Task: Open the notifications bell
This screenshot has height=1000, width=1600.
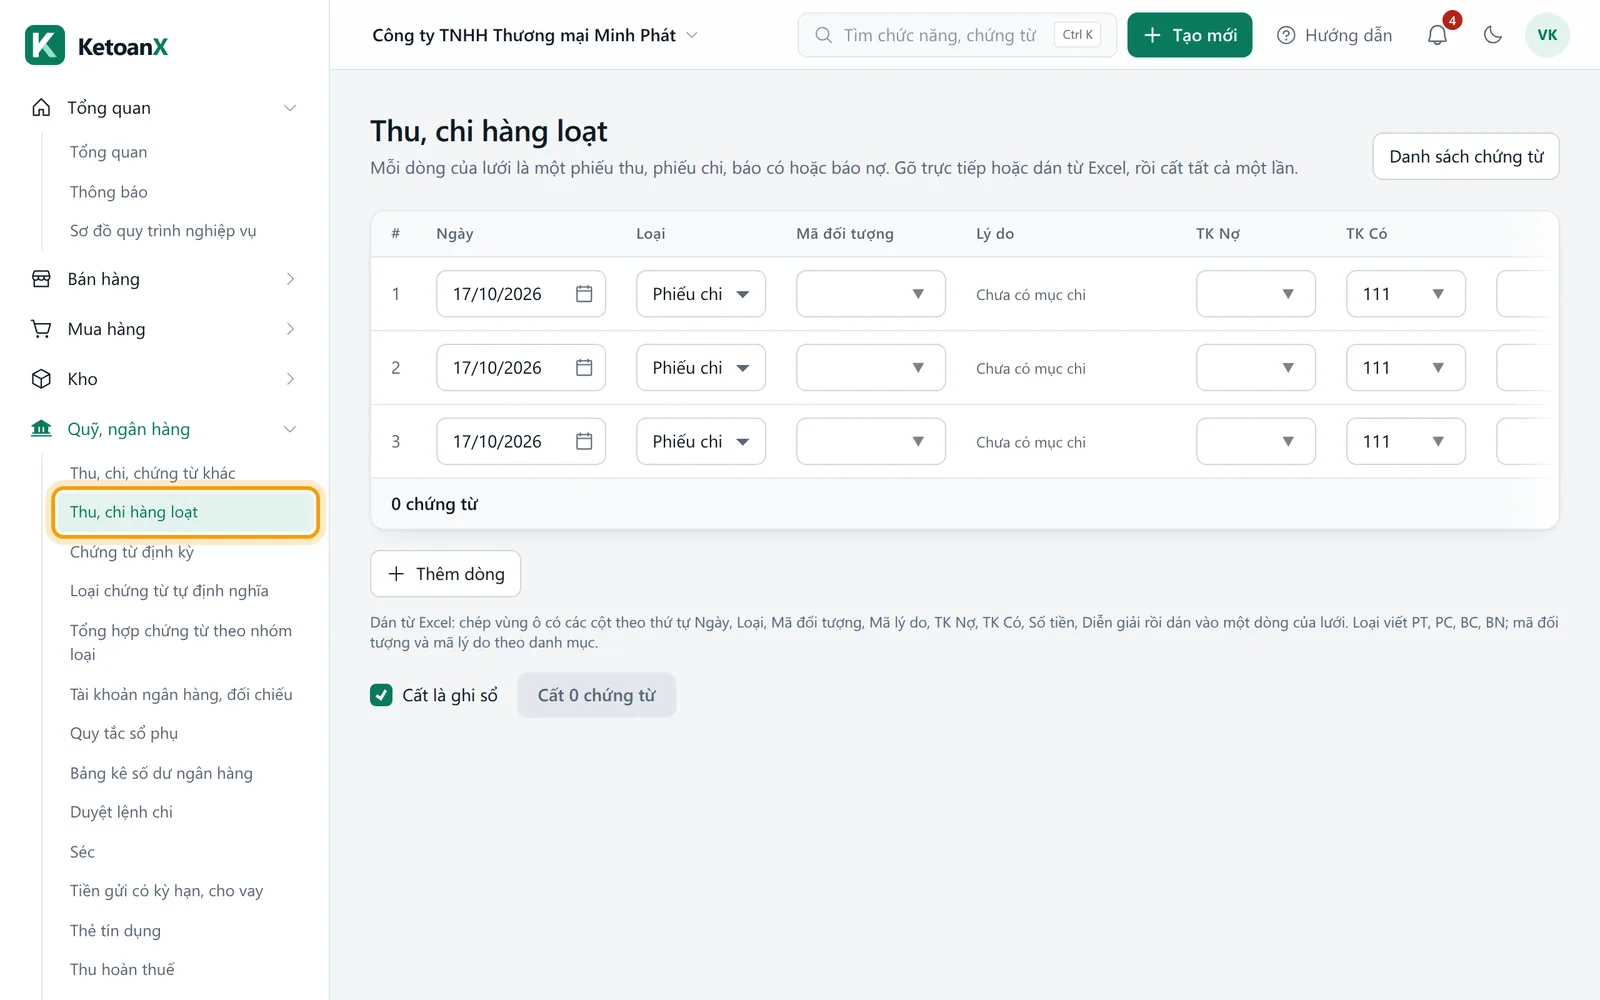Action: (x=1437, y=35)
